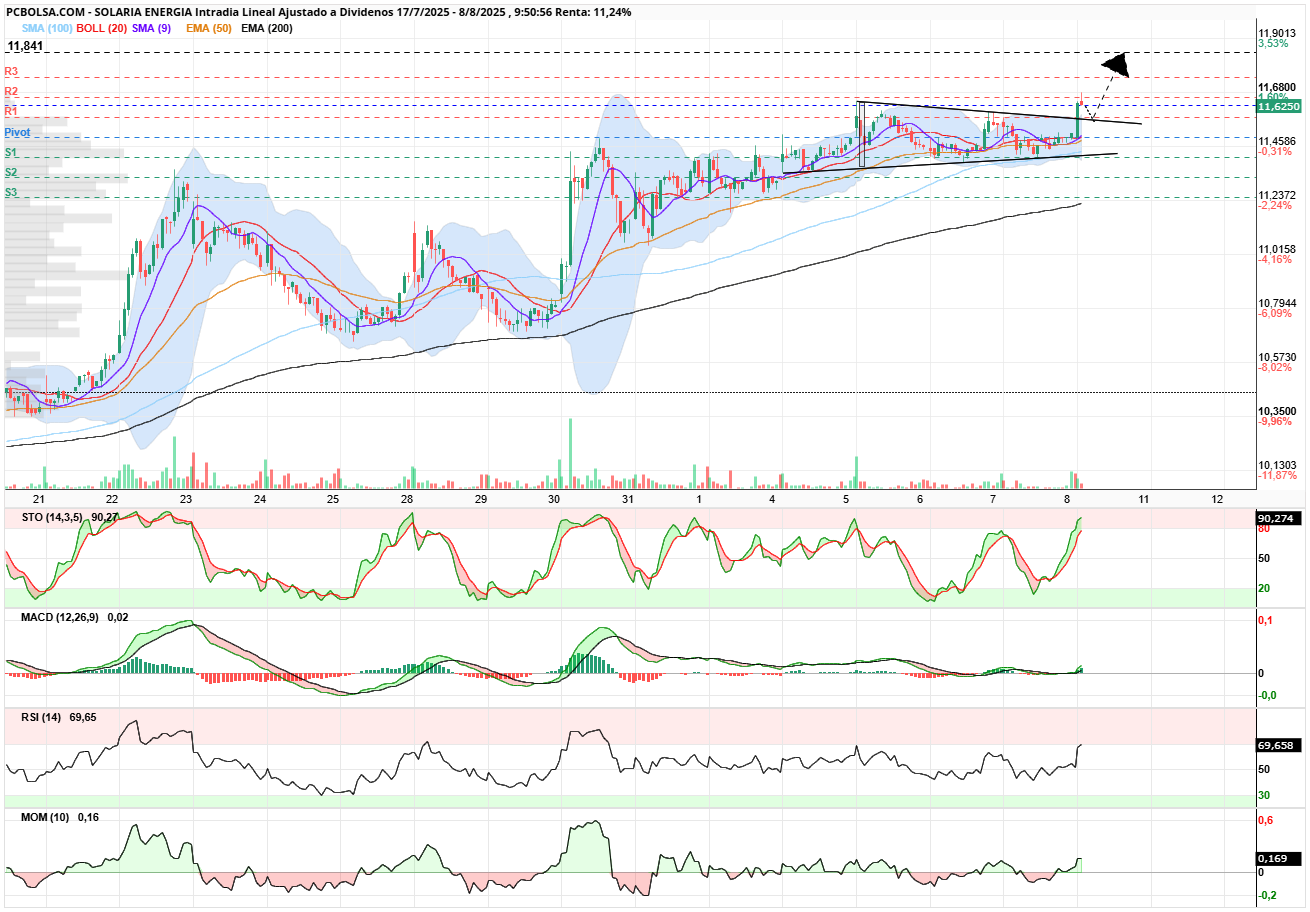Image resolution: width=1310 pixels, height=912 pixels.
Task: Select the -2,24% axis percentage
Action: pyautogui.click(x=1273, y=205)
